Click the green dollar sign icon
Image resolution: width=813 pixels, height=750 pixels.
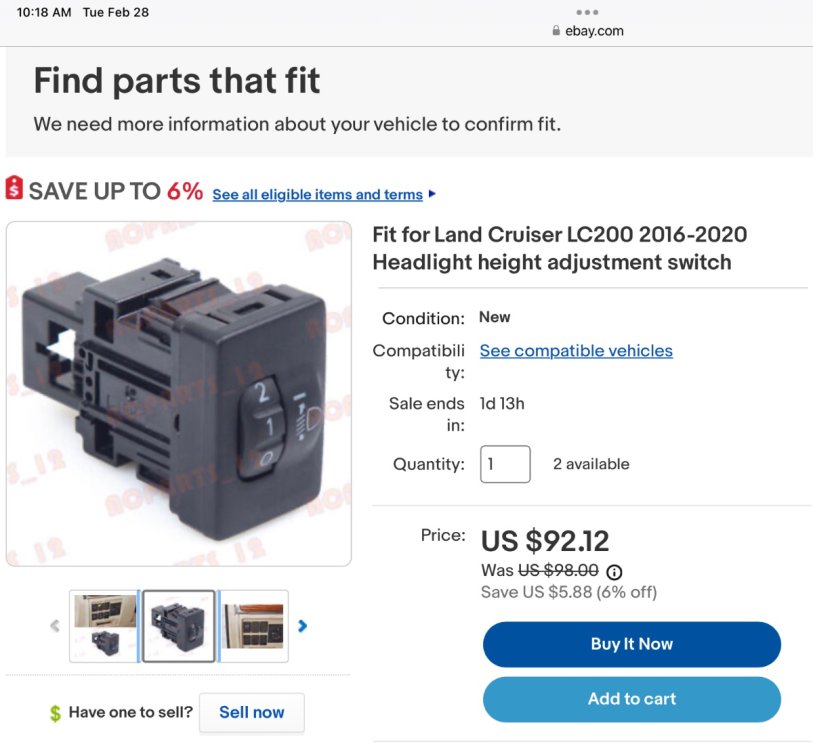(55, 713)
